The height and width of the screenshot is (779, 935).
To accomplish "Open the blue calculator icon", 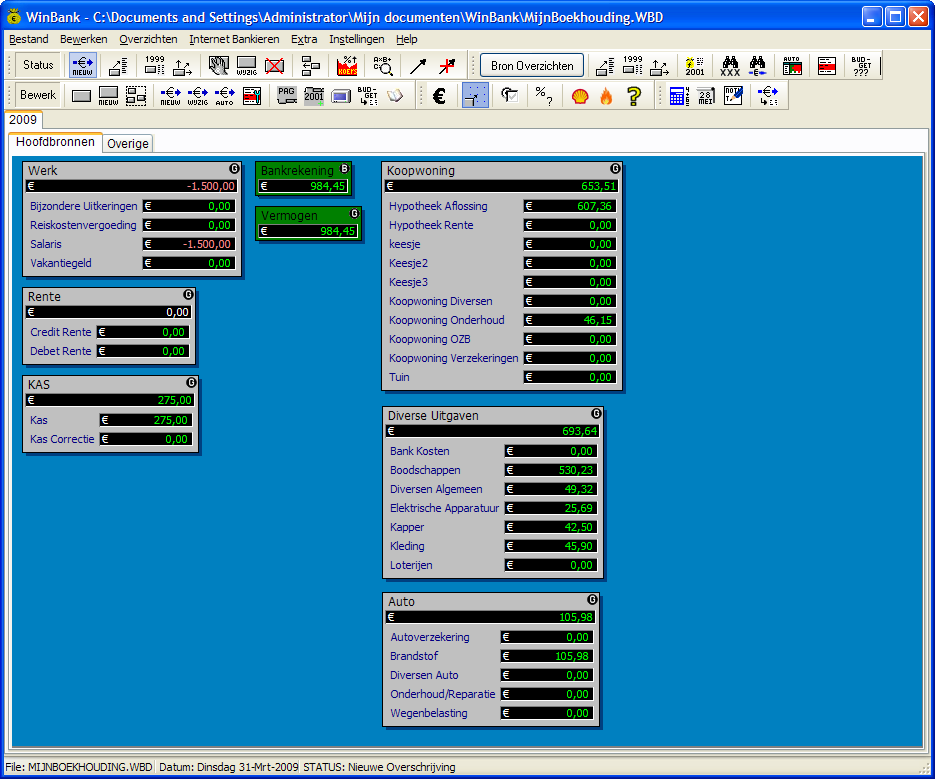I will 678,95.
